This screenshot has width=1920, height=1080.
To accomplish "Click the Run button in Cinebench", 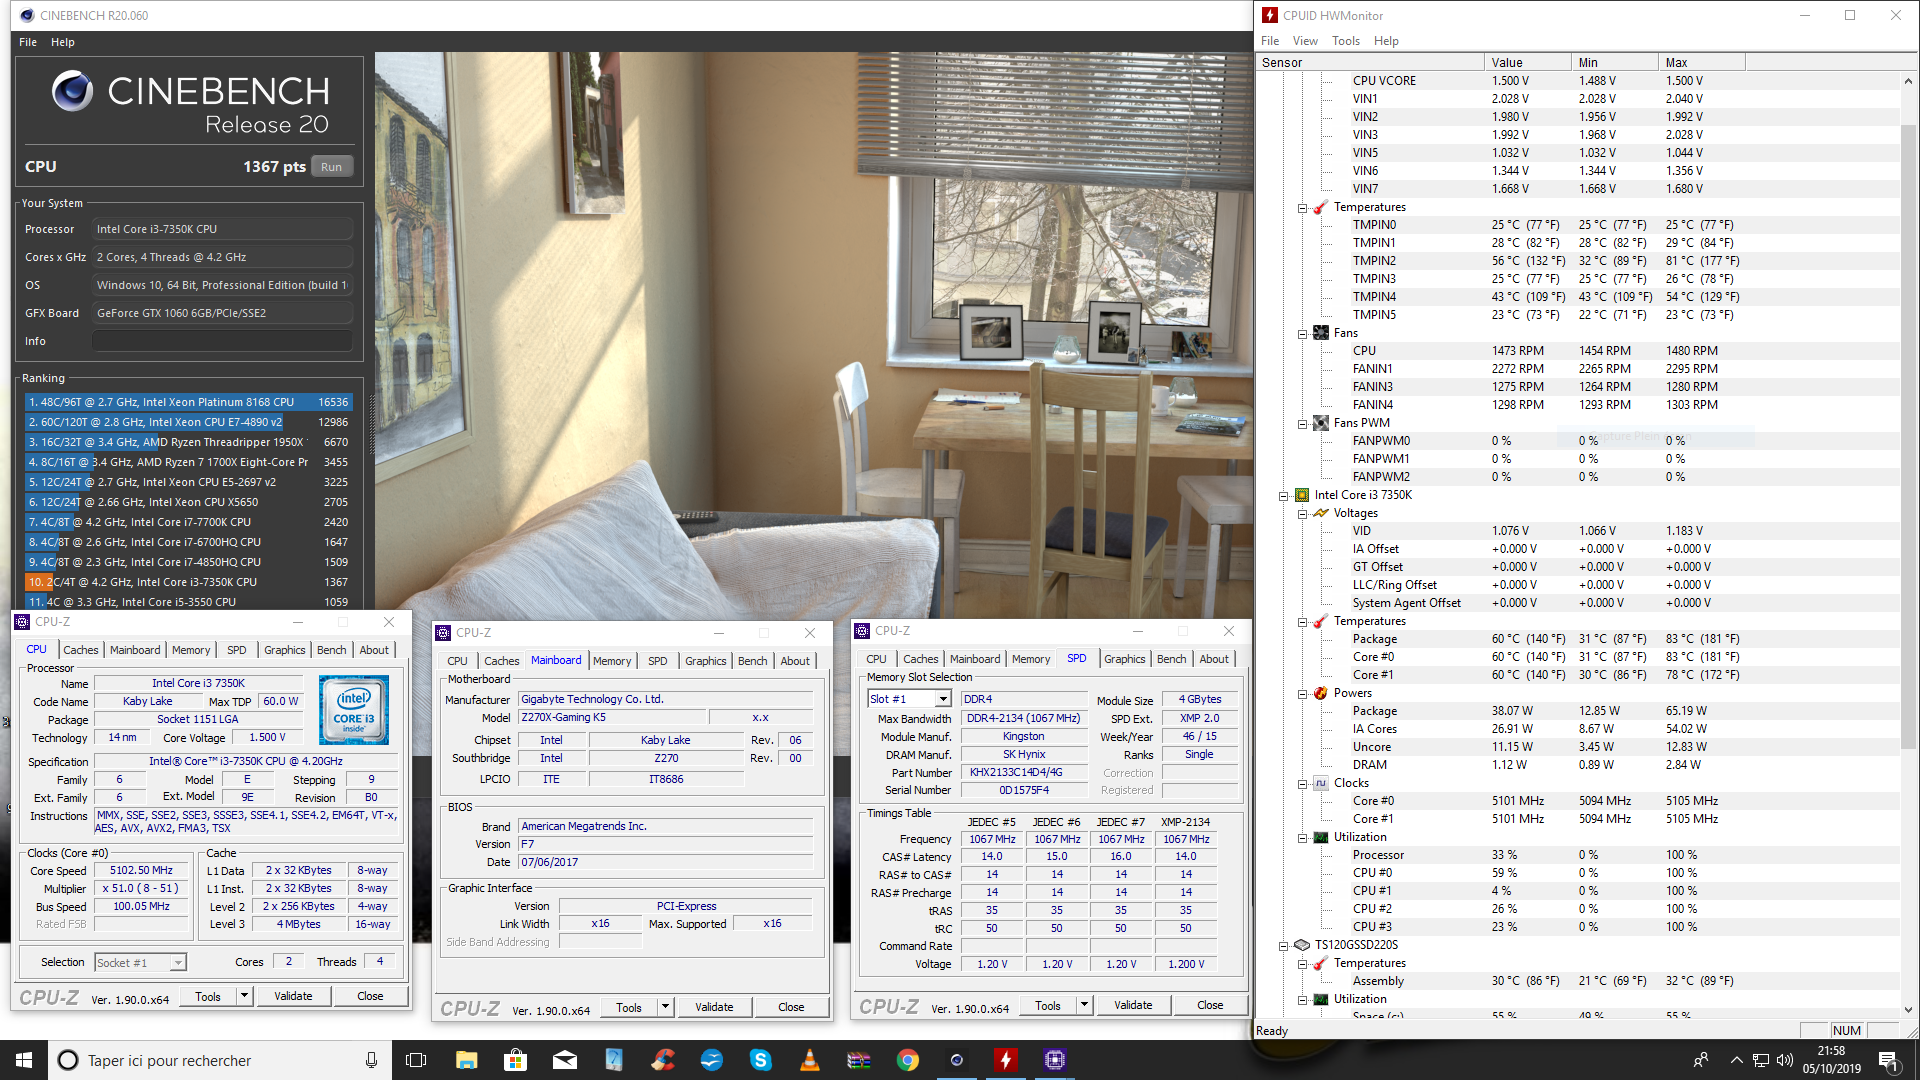I will click(x=332, y=167).
